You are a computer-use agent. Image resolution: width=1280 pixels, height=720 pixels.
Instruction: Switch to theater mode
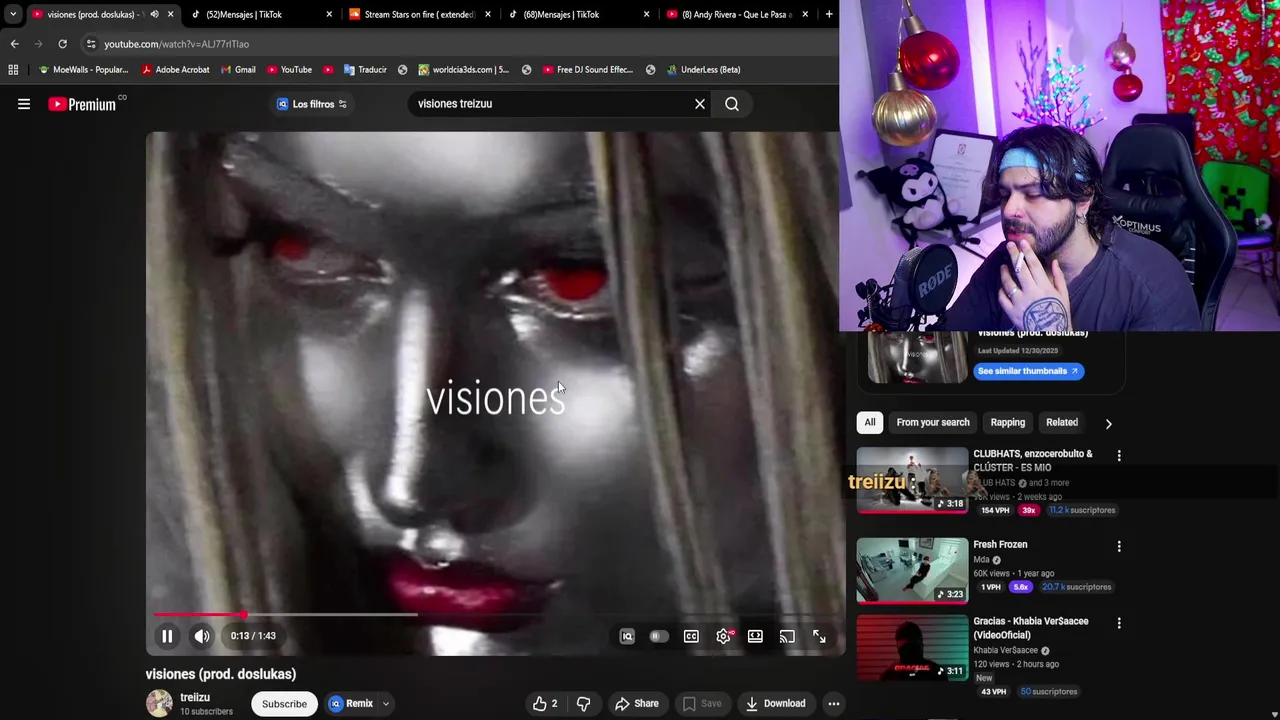coord(755,636)
